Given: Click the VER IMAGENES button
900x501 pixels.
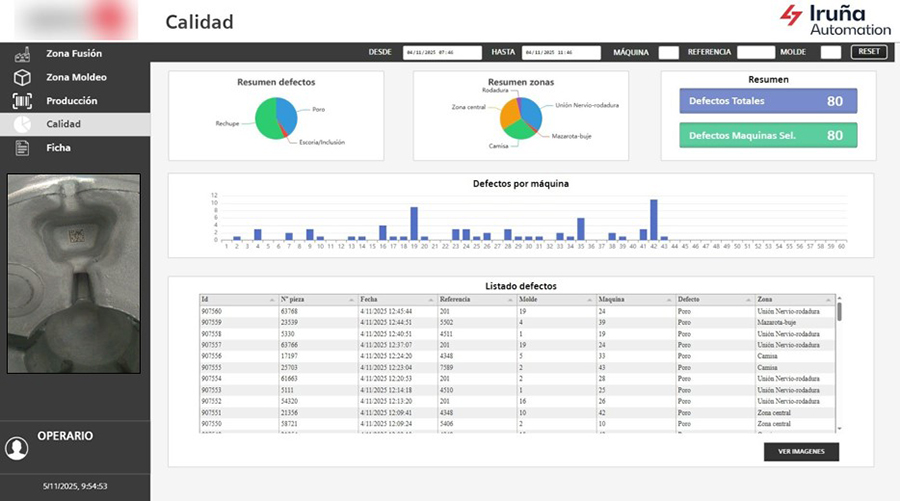Looking at the screenshot, I should [801, 452].
